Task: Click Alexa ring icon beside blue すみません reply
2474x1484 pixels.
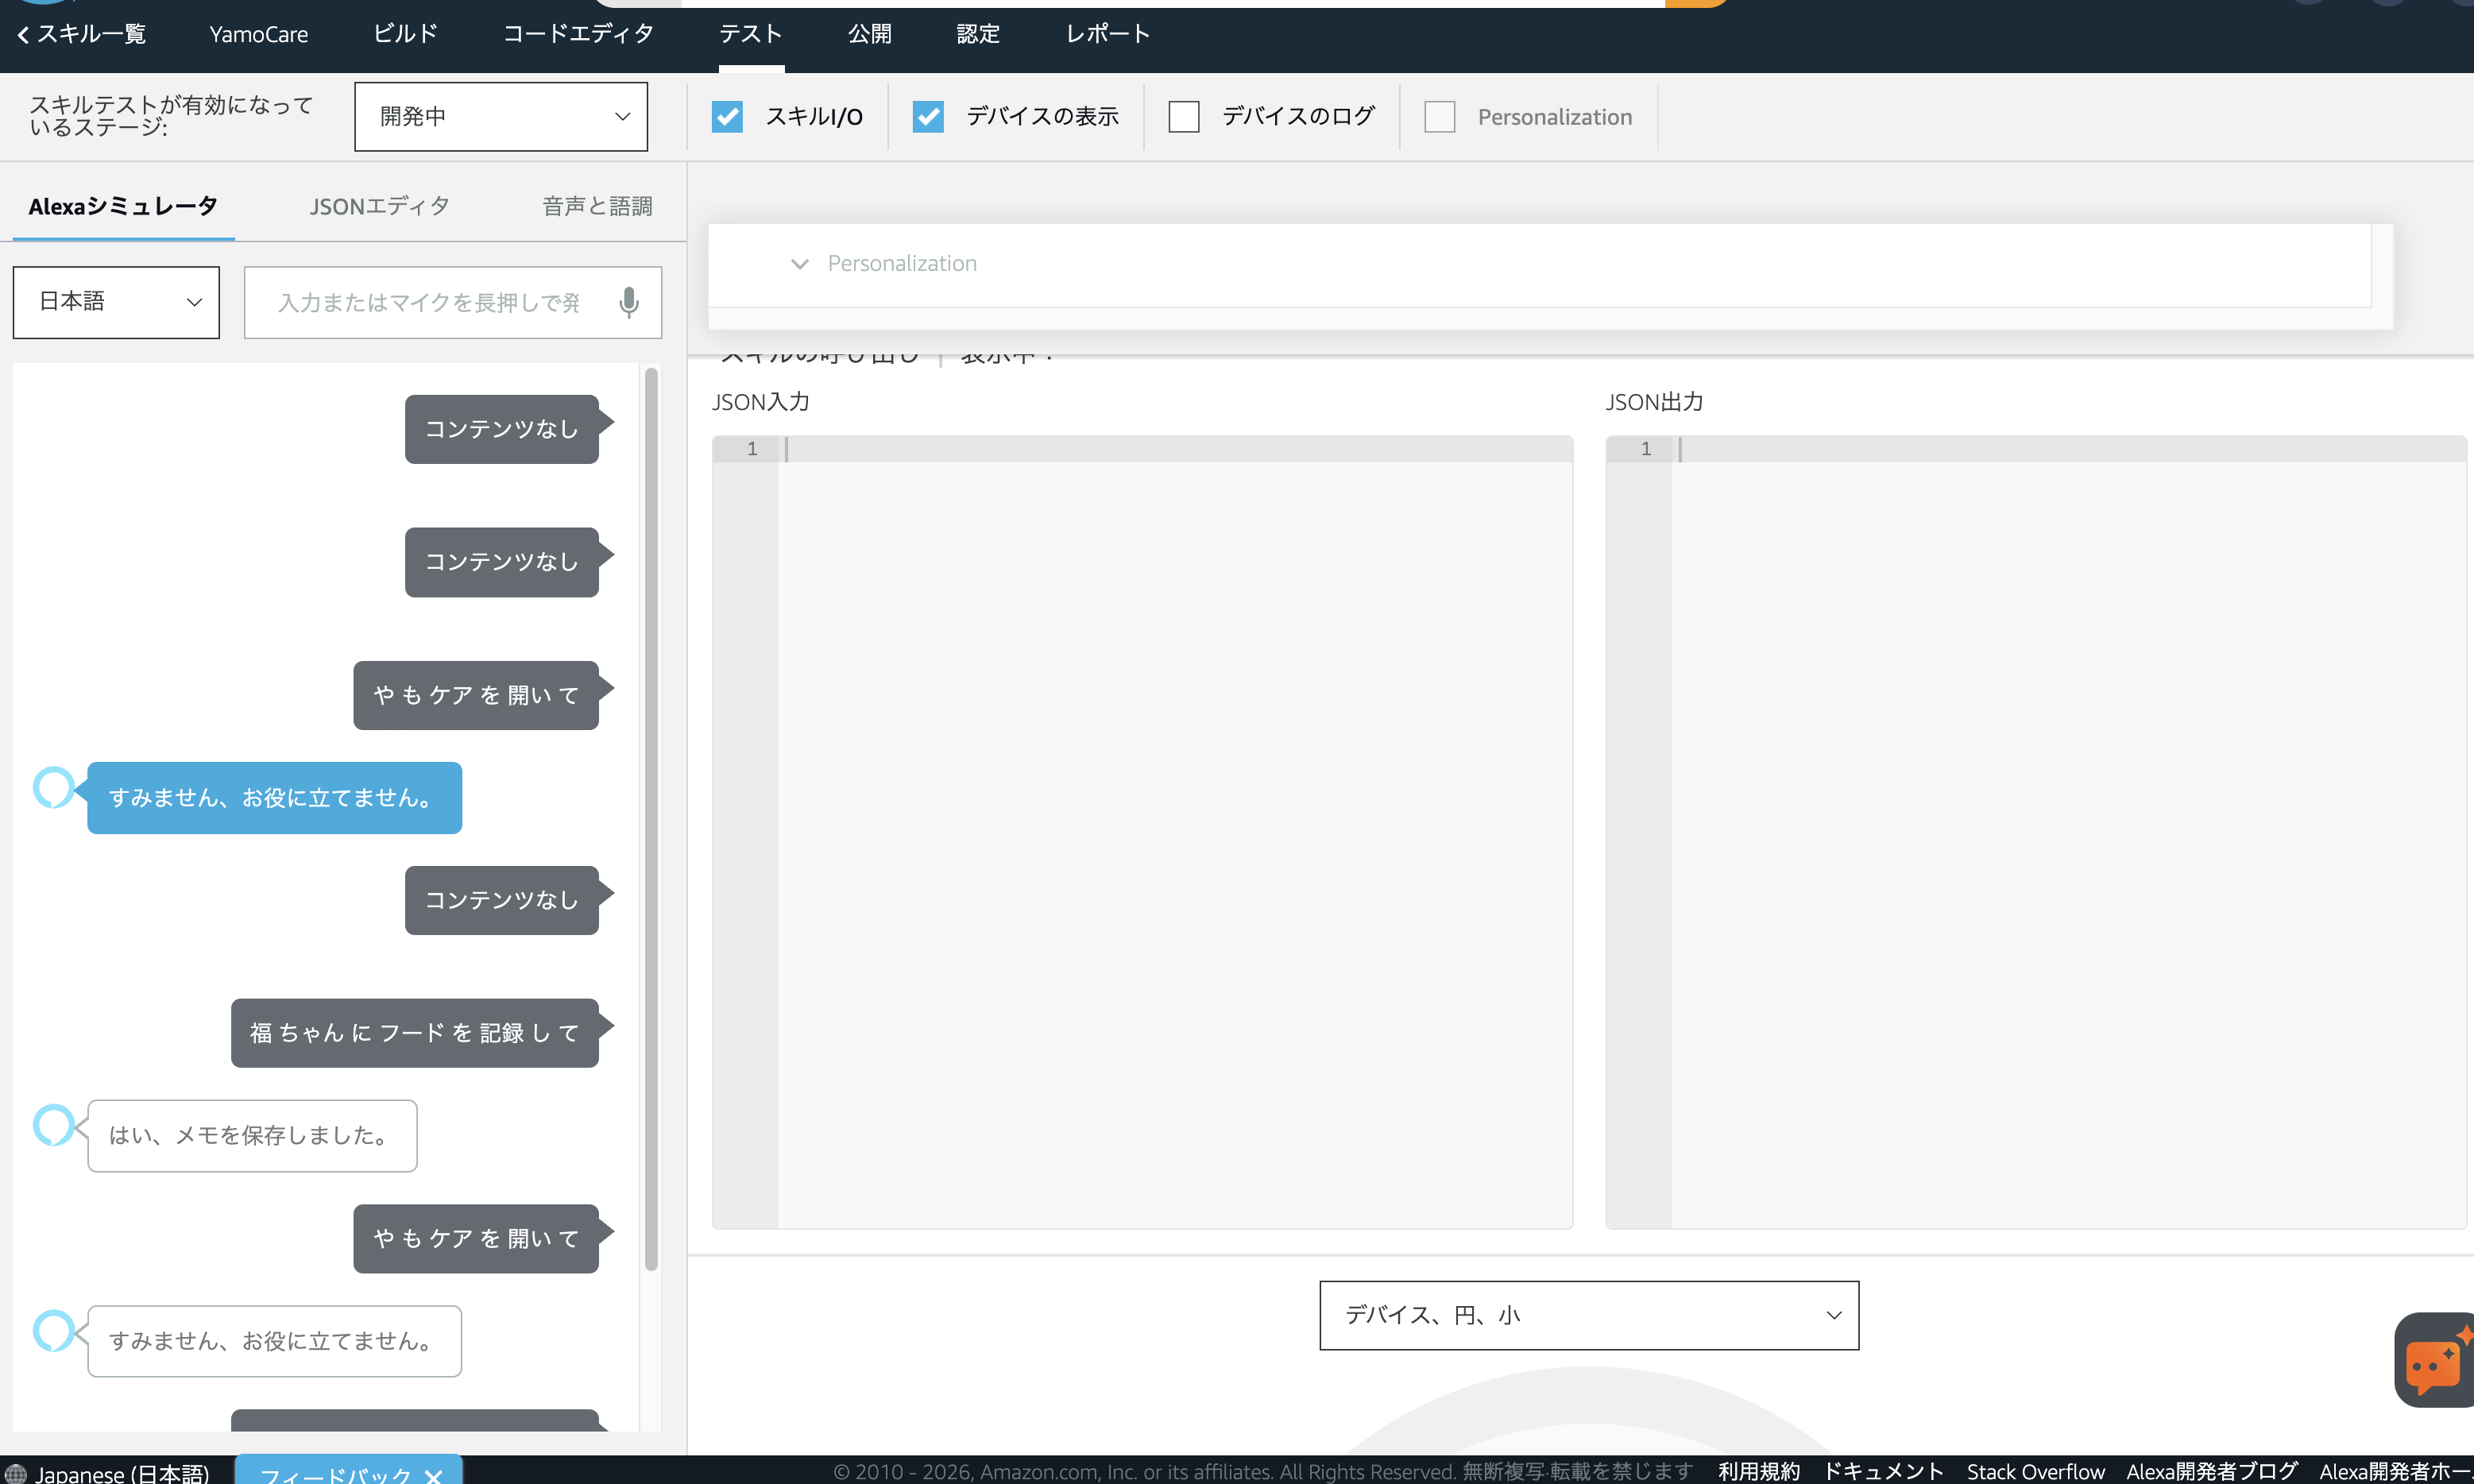Action: coord(53,787)
